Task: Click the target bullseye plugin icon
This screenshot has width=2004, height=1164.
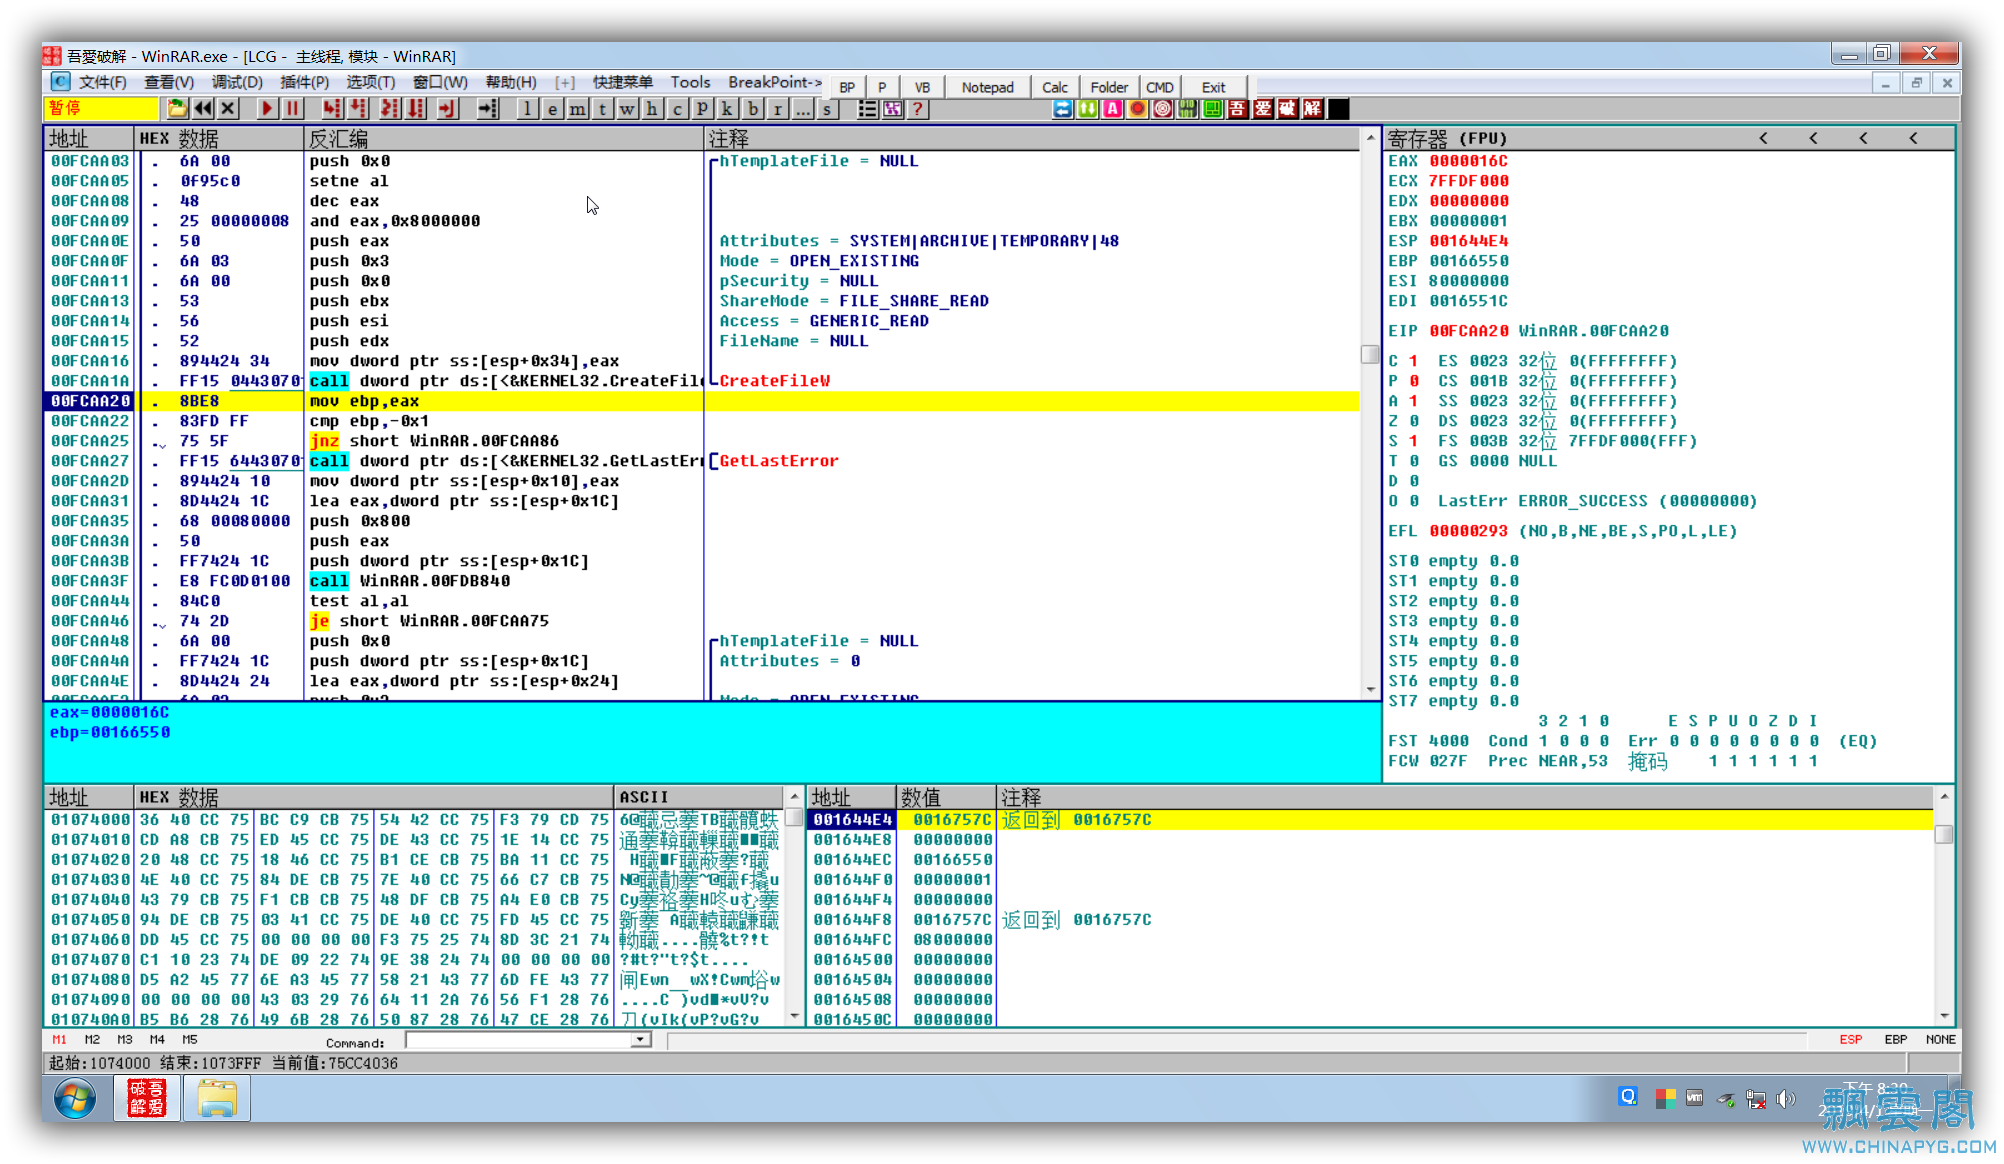Action: pyautogui.click(x=1162, y=109)
